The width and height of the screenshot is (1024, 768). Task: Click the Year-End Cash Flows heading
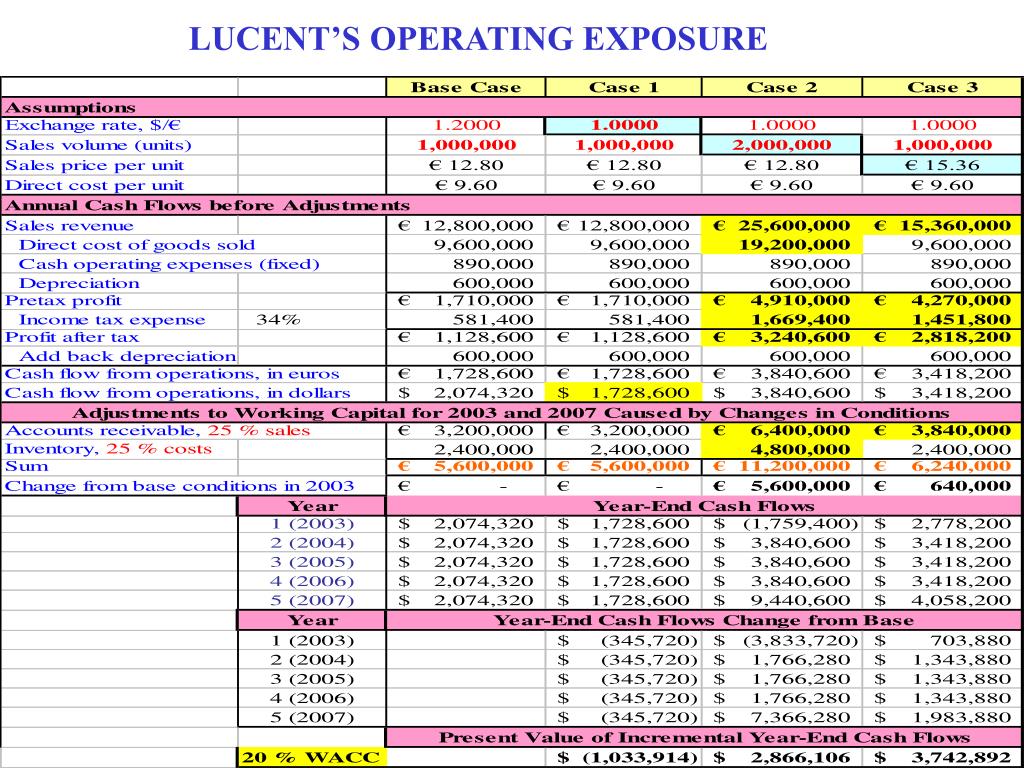click(x=704, y=506)
